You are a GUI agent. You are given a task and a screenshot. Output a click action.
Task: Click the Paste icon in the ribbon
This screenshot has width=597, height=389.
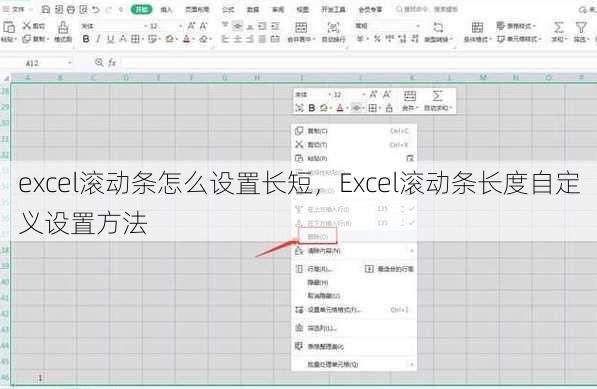point(8,27)
